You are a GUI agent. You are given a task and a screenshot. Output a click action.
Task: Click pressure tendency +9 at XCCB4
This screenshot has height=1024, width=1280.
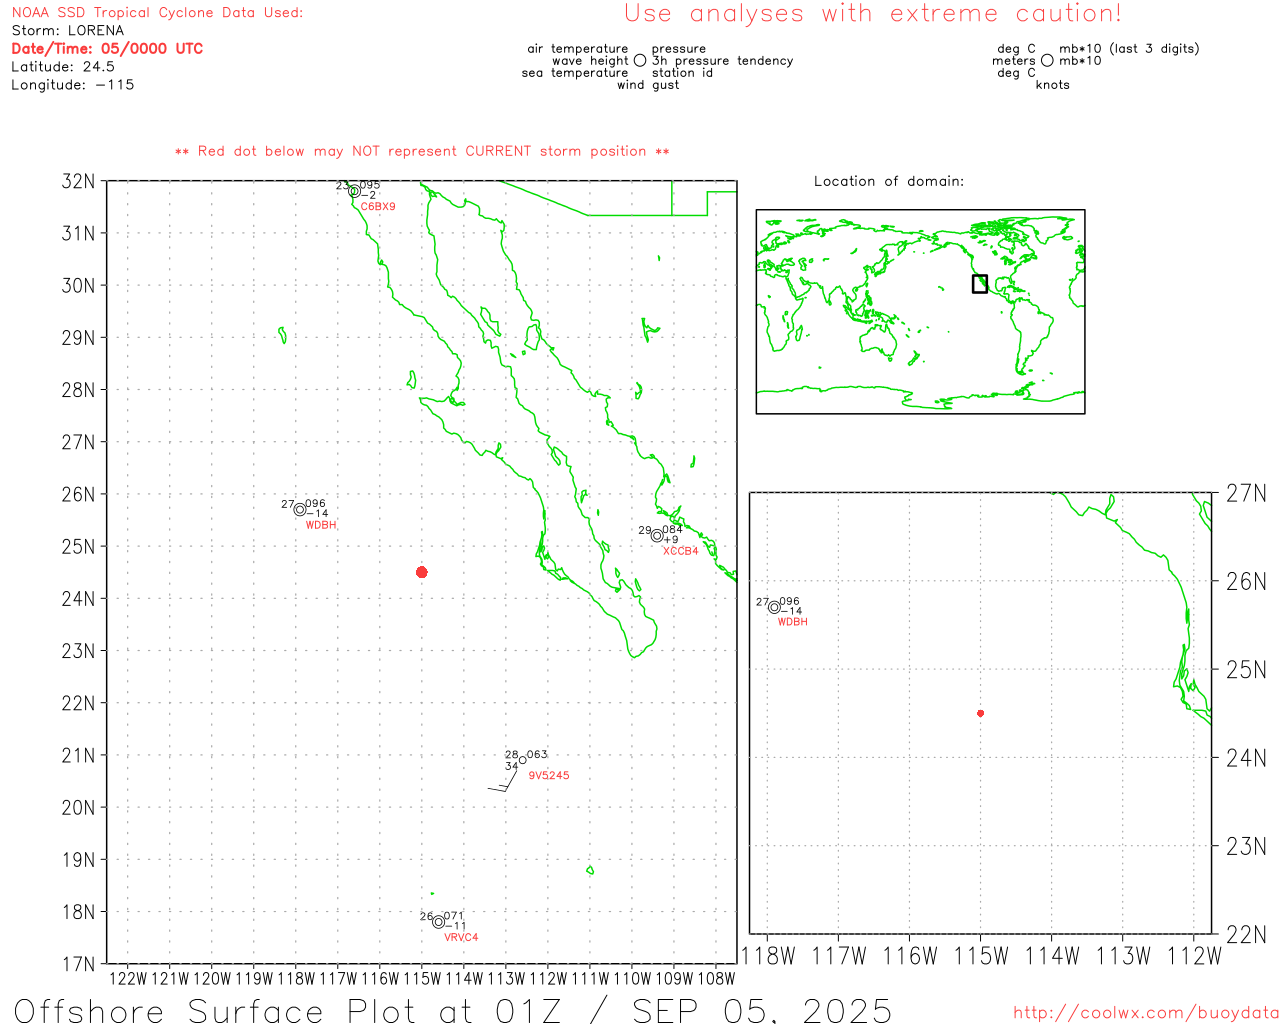(672, 540)
